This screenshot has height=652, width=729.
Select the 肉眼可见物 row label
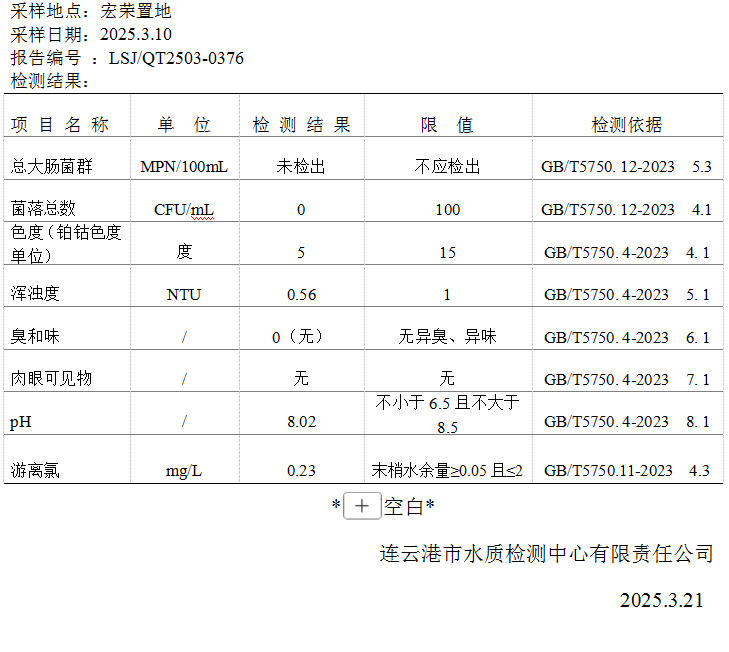[x=51, y=379]
